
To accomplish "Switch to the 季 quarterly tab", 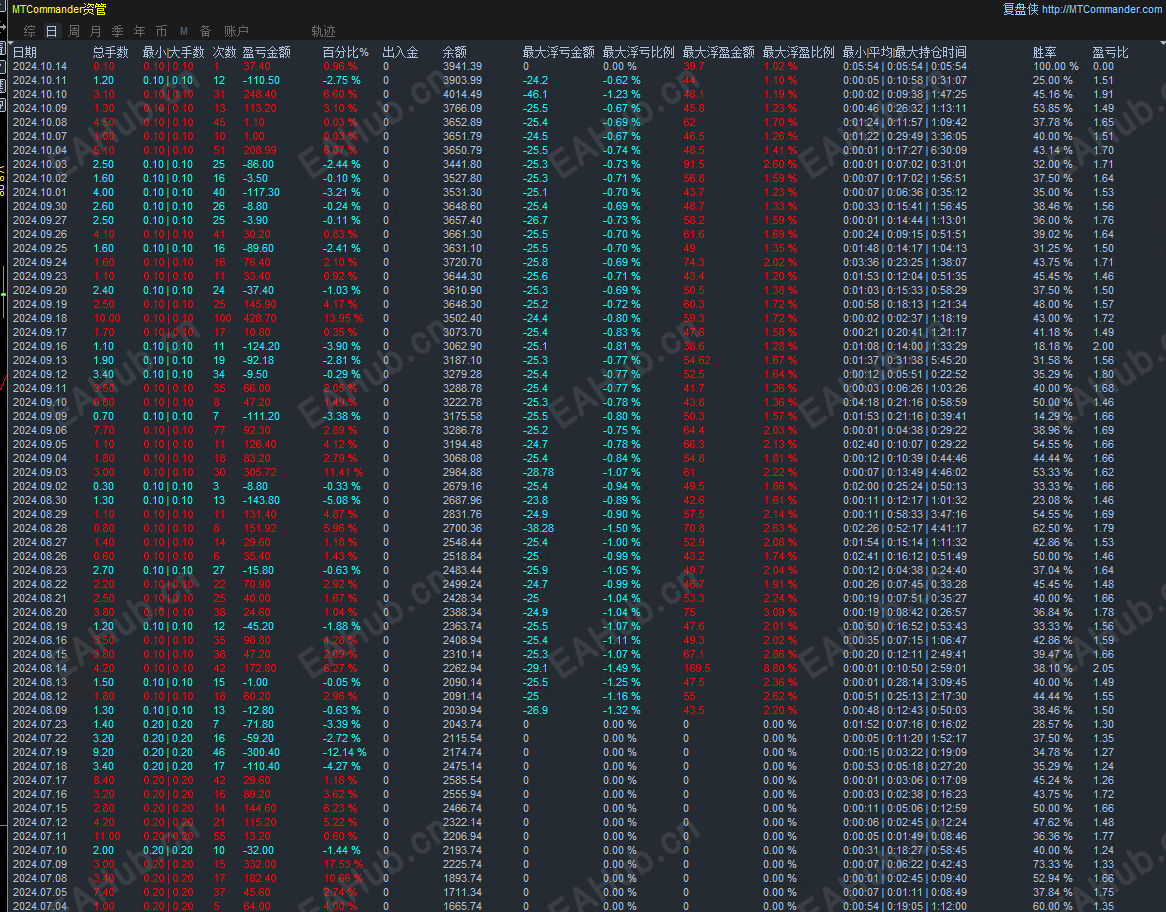I will pyautogui.click(x=117, y=31).
